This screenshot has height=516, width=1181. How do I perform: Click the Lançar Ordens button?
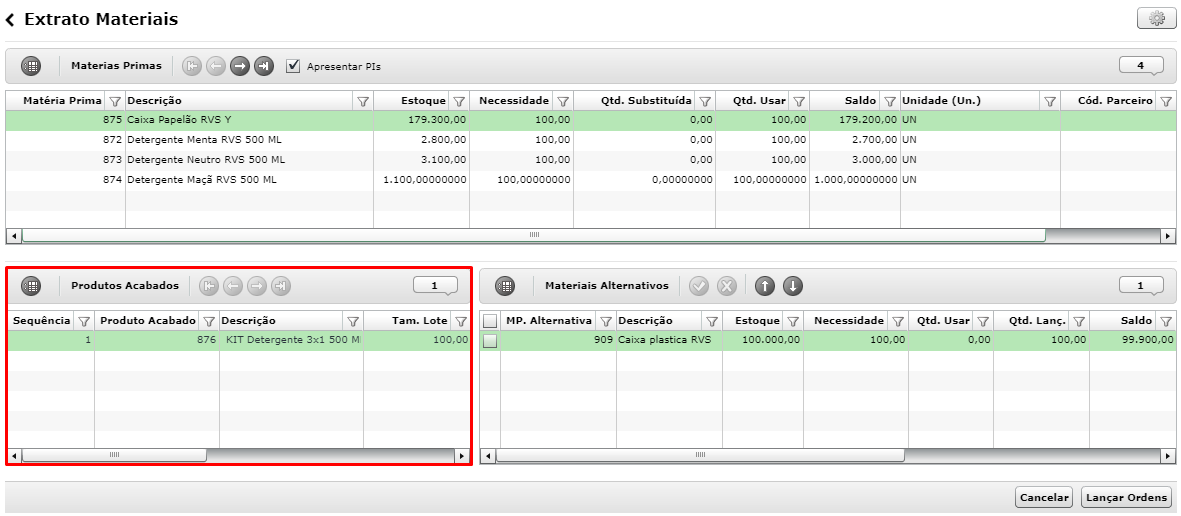[1127, 497]
